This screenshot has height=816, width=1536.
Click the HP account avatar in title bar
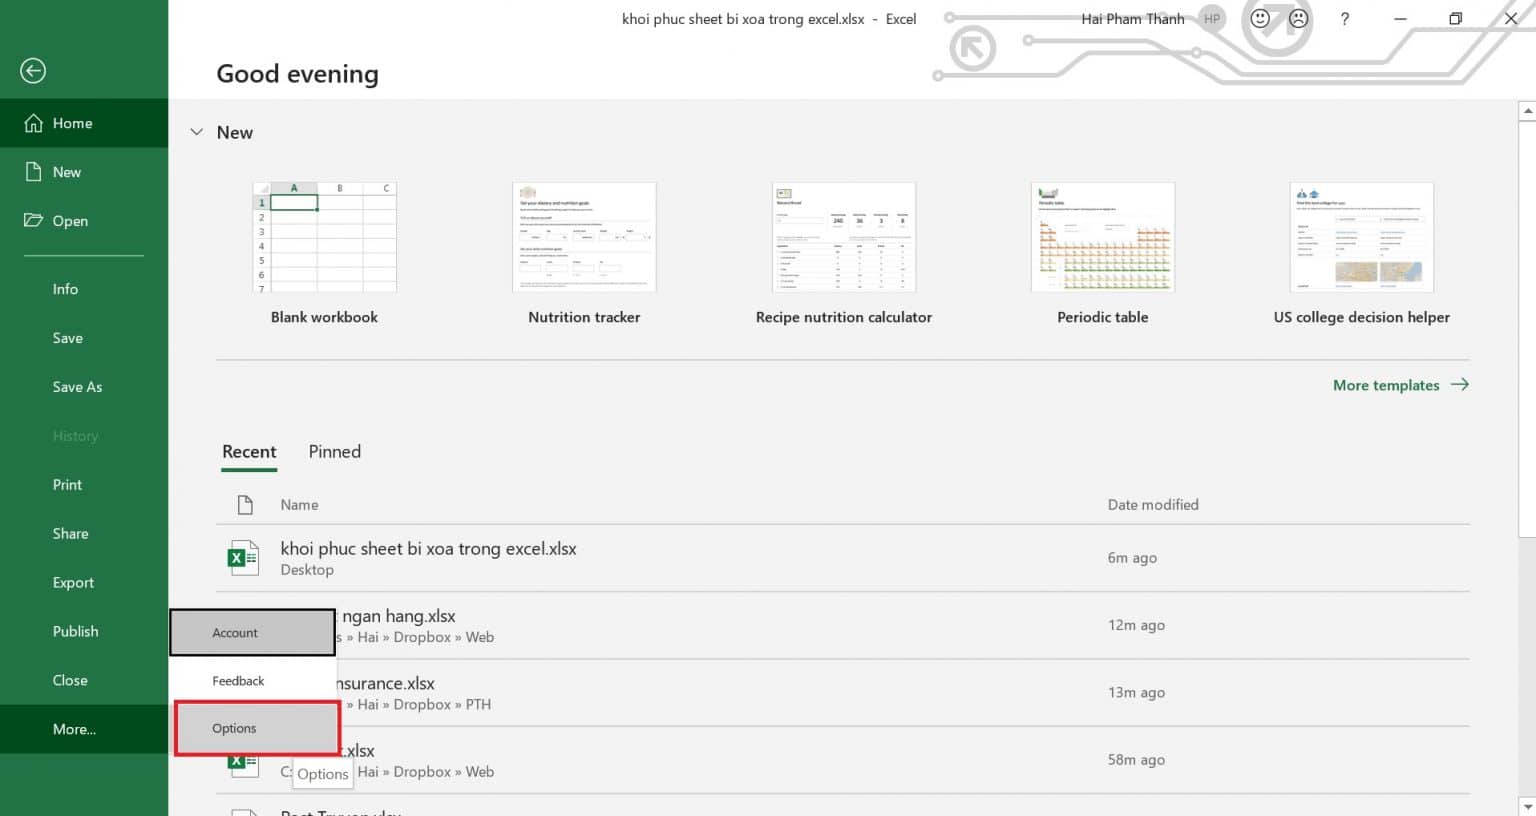pyautogui.click(x=1212, y=19)
